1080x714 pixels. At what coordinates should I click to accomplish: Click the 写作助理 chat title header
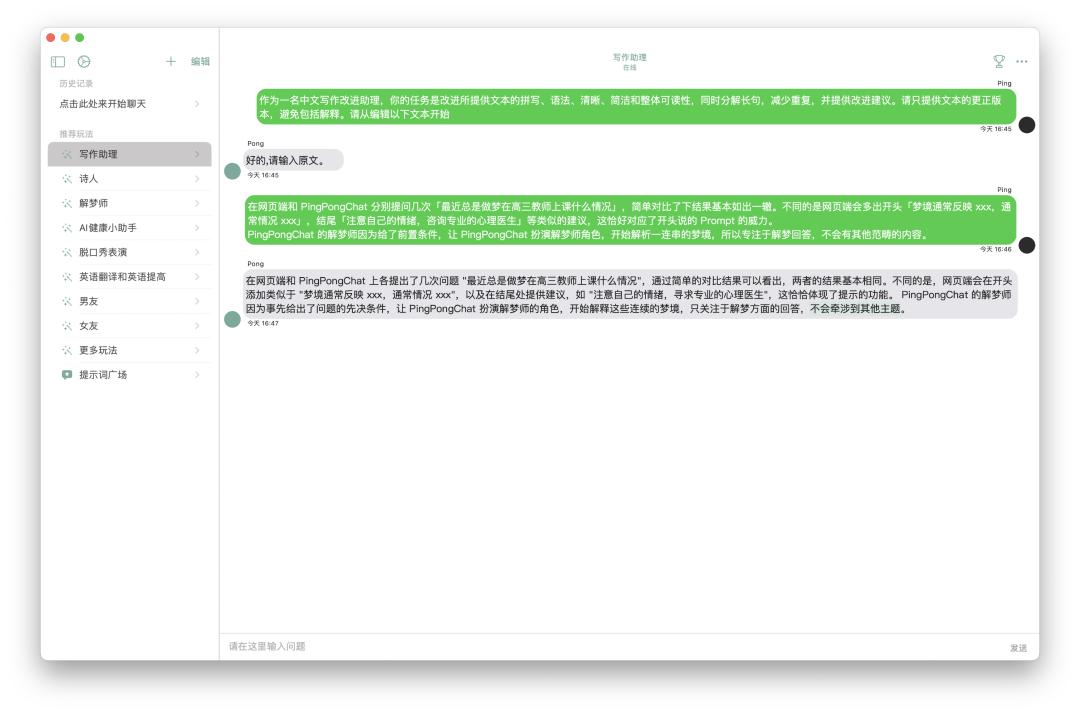click(630, 58)
